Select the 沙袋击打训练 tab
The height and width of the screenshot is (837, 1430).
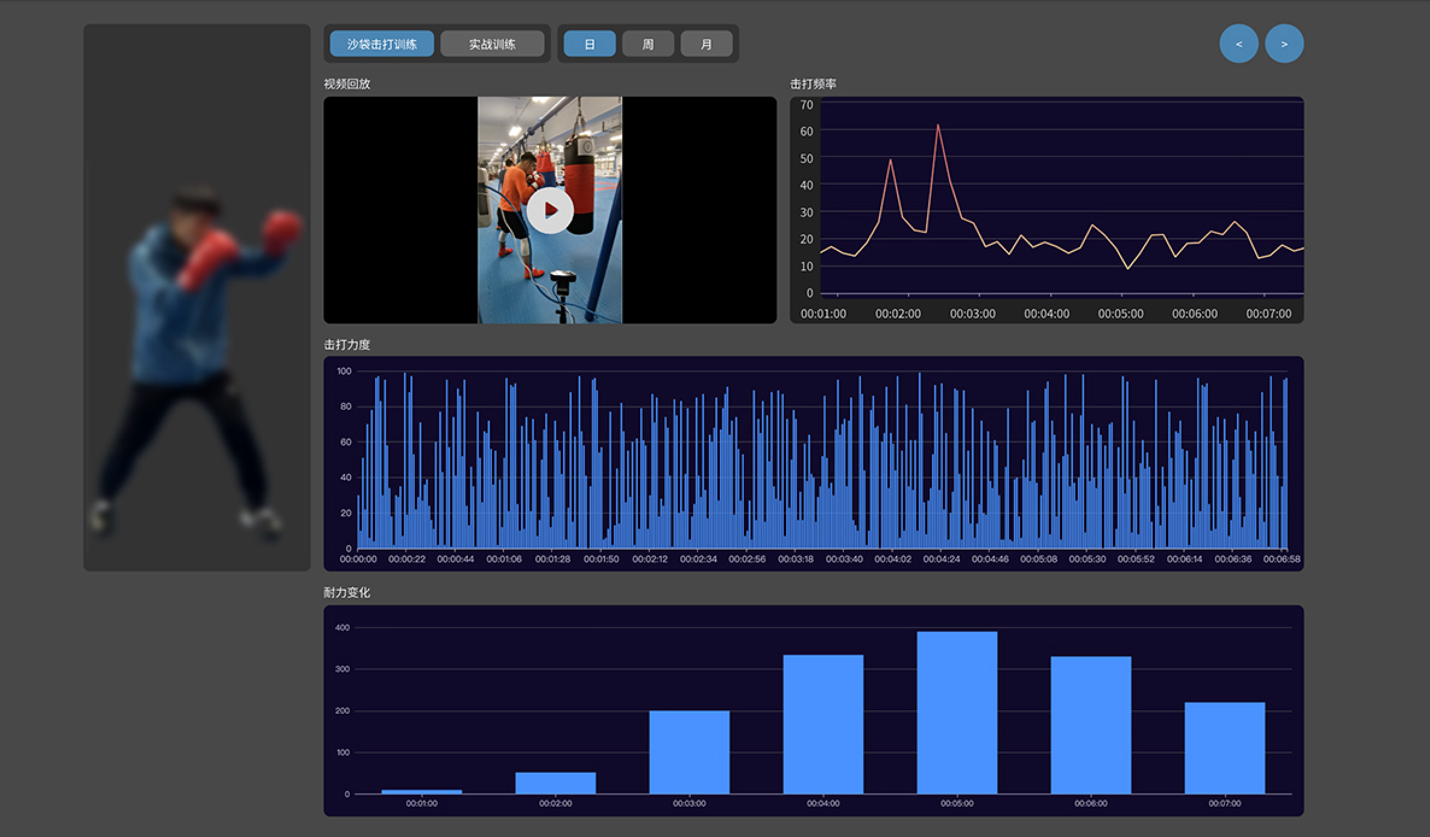pos(382,44)
